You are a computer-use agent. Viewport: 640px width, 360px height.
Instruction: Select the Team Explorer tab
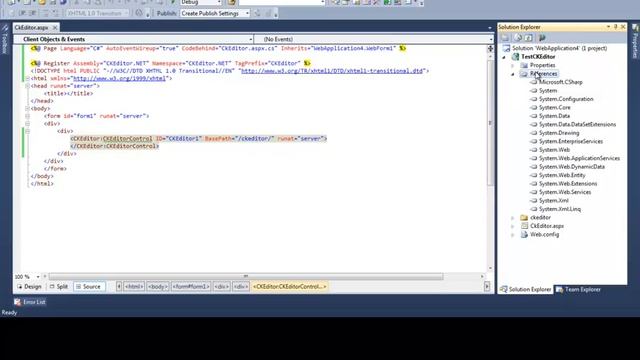point(578,289)
